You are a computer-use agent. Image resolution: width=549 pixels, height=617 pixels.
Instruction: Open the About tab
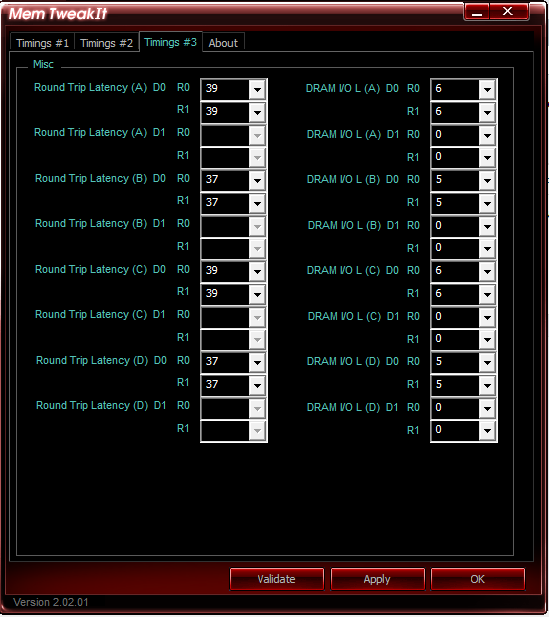point(223,42)
